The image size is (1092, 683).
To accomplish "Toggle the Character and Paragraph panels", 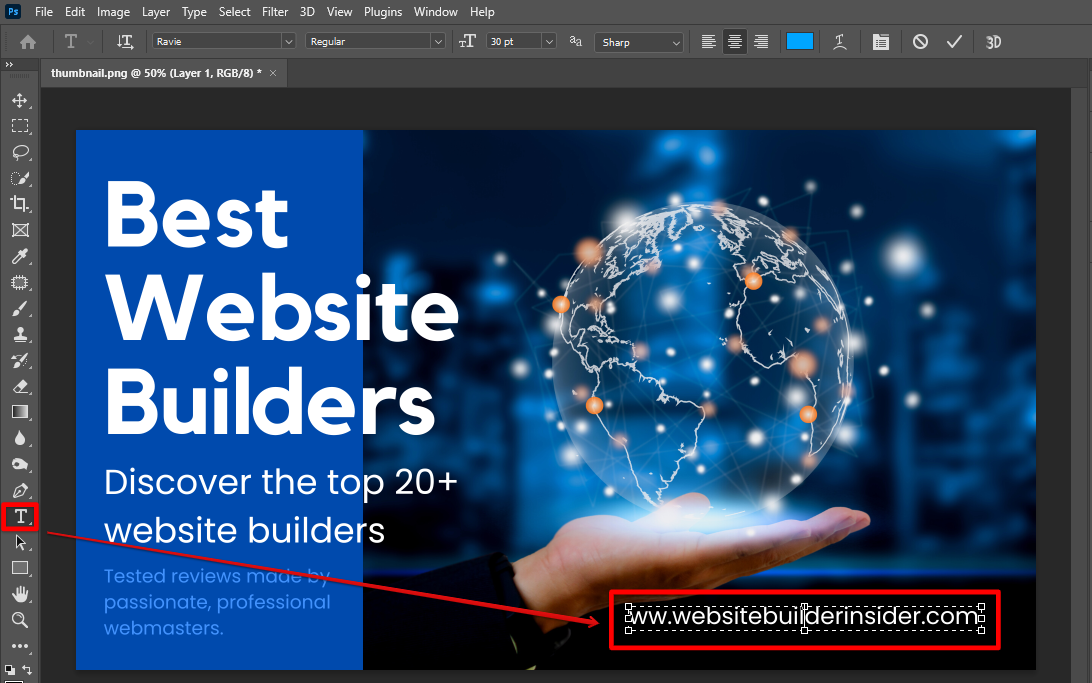I will 880,41.
